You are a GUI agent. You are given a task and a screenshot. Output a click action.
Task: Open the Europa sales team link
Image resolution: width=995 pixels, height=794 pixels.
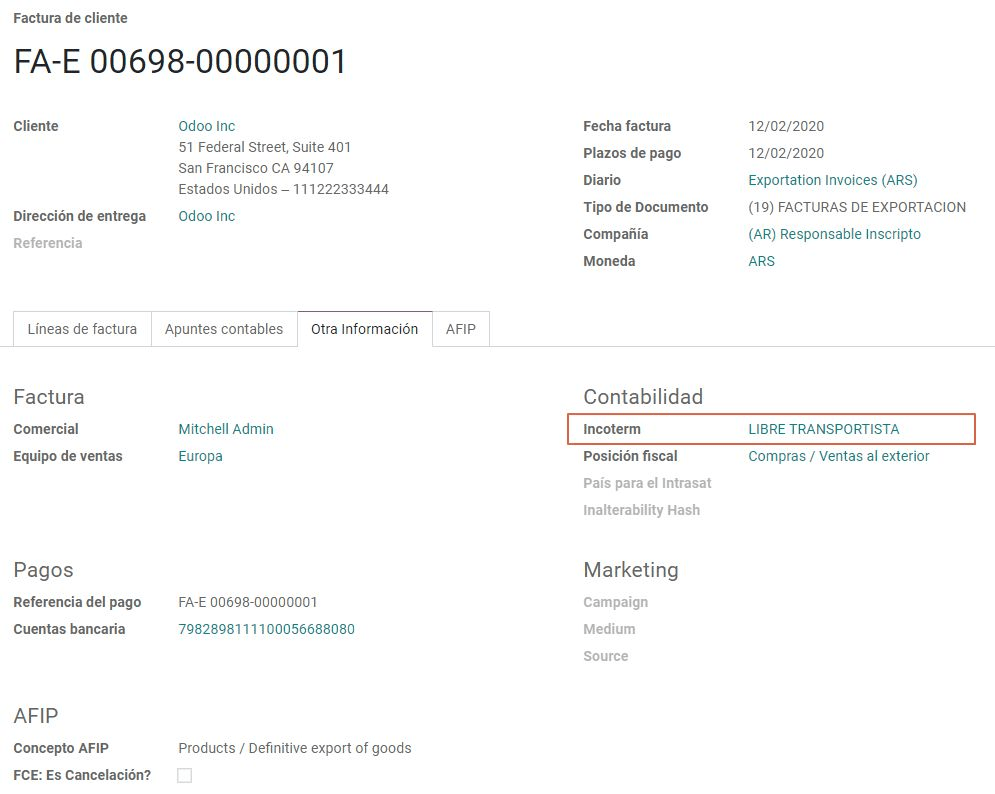click(200, 456)
